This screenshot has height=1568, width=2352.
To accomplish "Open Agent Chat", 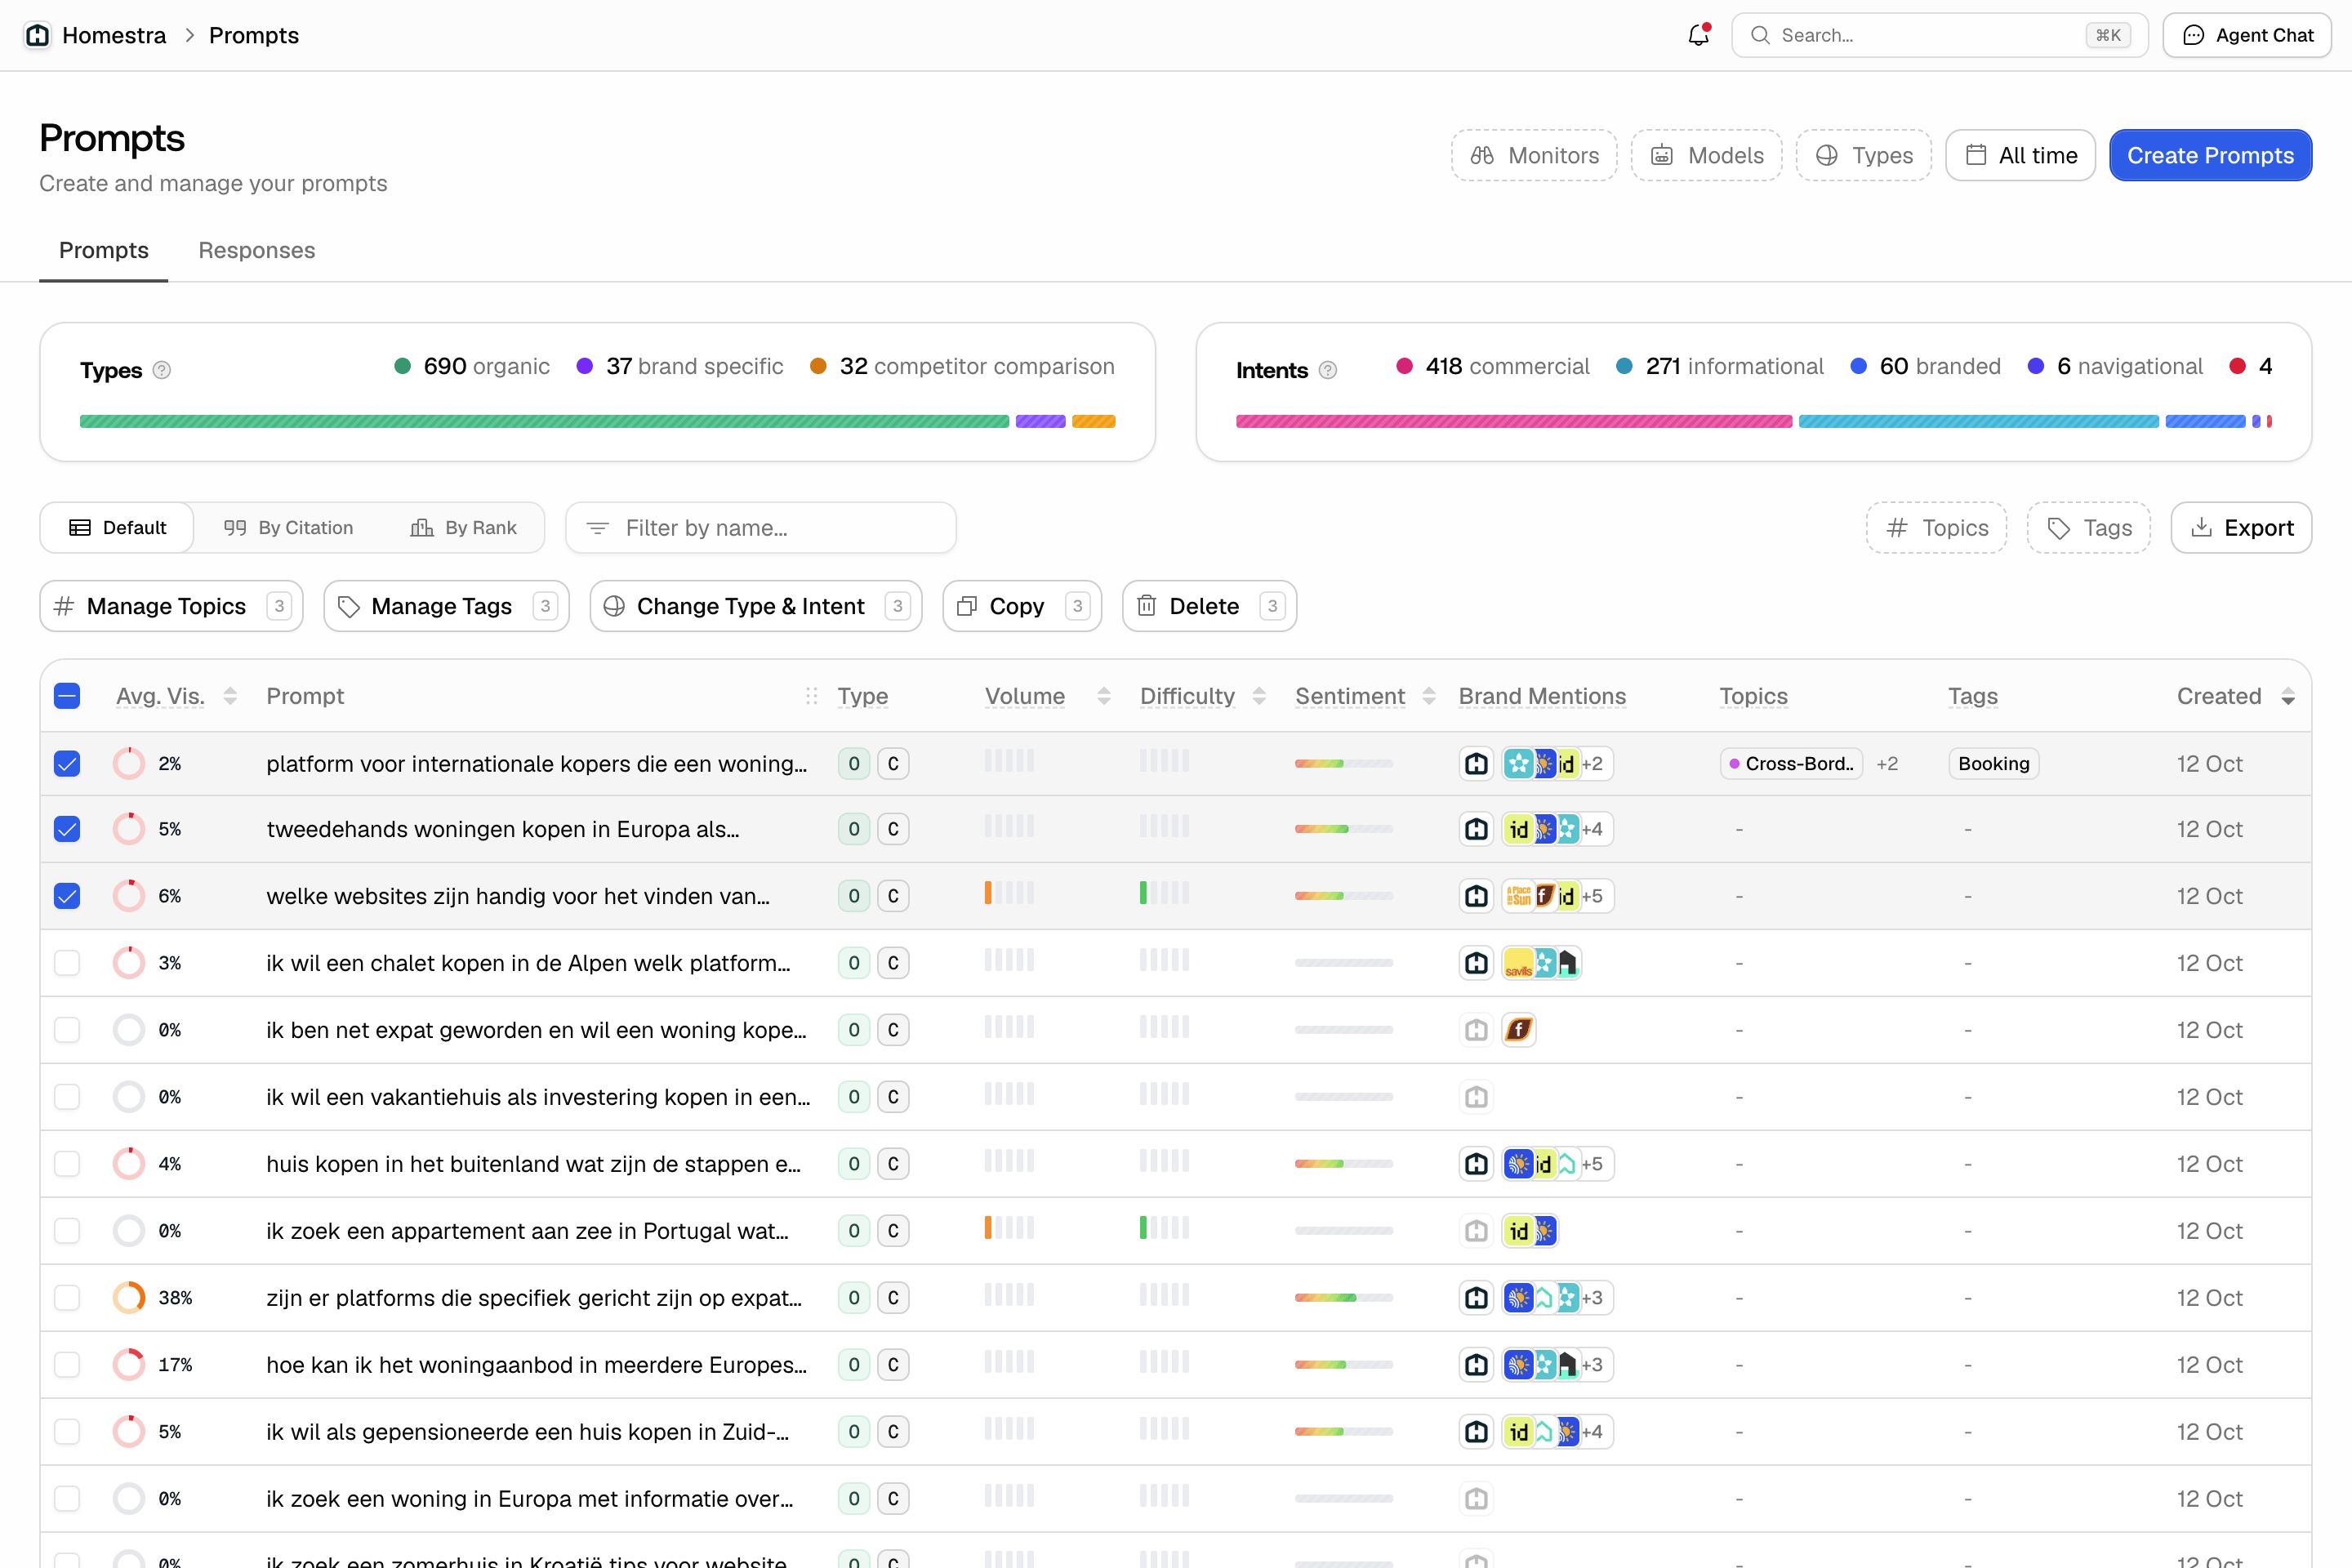I will pyautogui.click(x=2247, y=35).
